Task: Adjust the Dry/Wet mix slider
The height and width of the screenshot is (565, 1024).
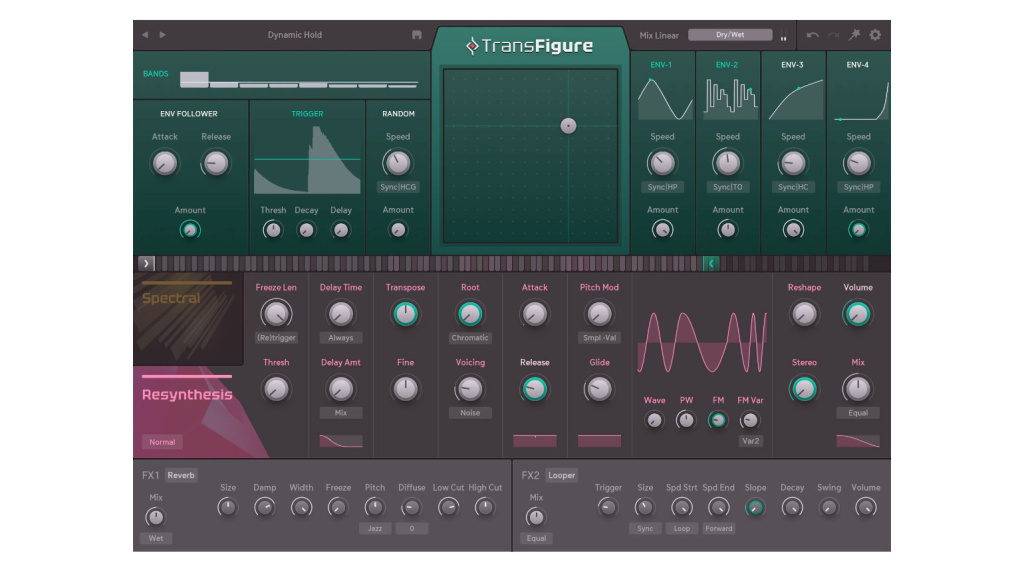Action: [730, 35]
